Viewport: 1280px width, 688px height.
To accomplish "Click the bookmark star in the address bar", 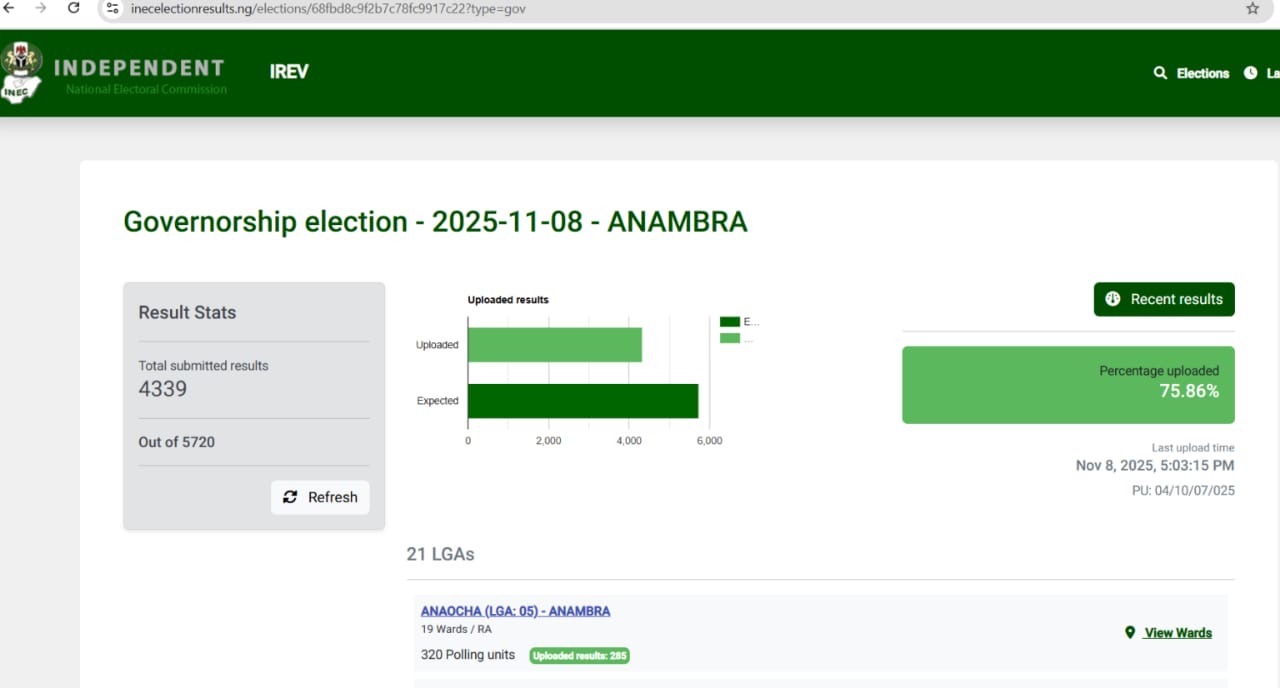I will [x=1251, y=8].
